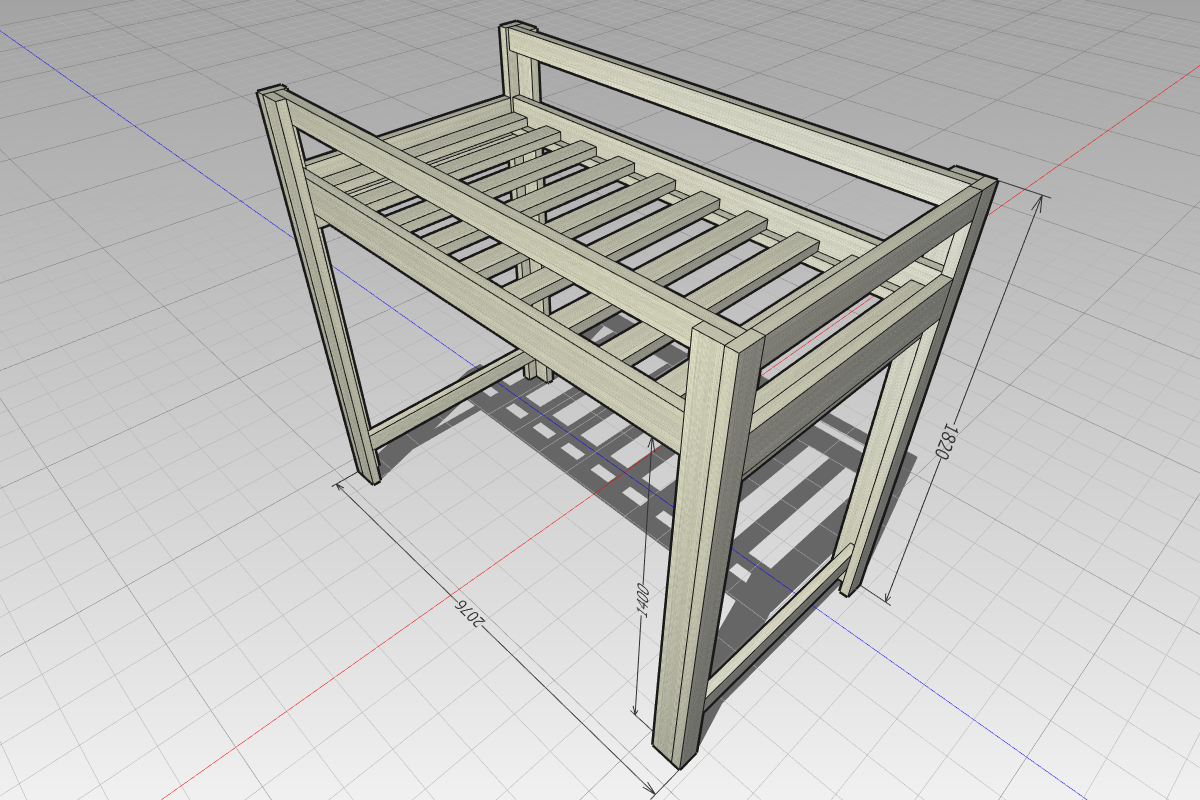Select the 1400 height dimension label
Viewport: 1200px width, 800px height.
pyautogui.click(x=644, y=600)
